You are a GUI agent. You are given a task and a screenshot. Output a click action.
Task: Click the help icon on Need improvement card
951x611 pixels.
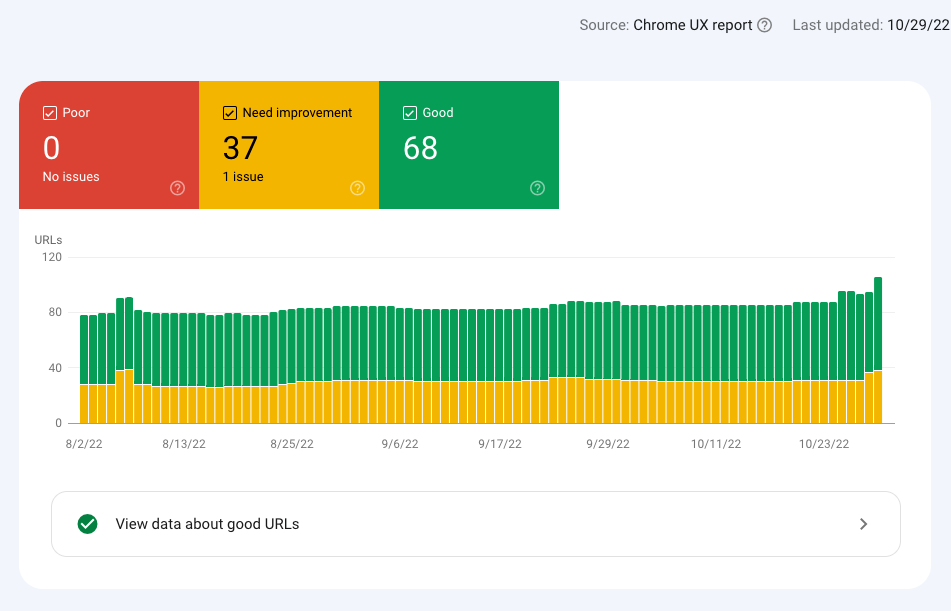(x=357, y=188)
